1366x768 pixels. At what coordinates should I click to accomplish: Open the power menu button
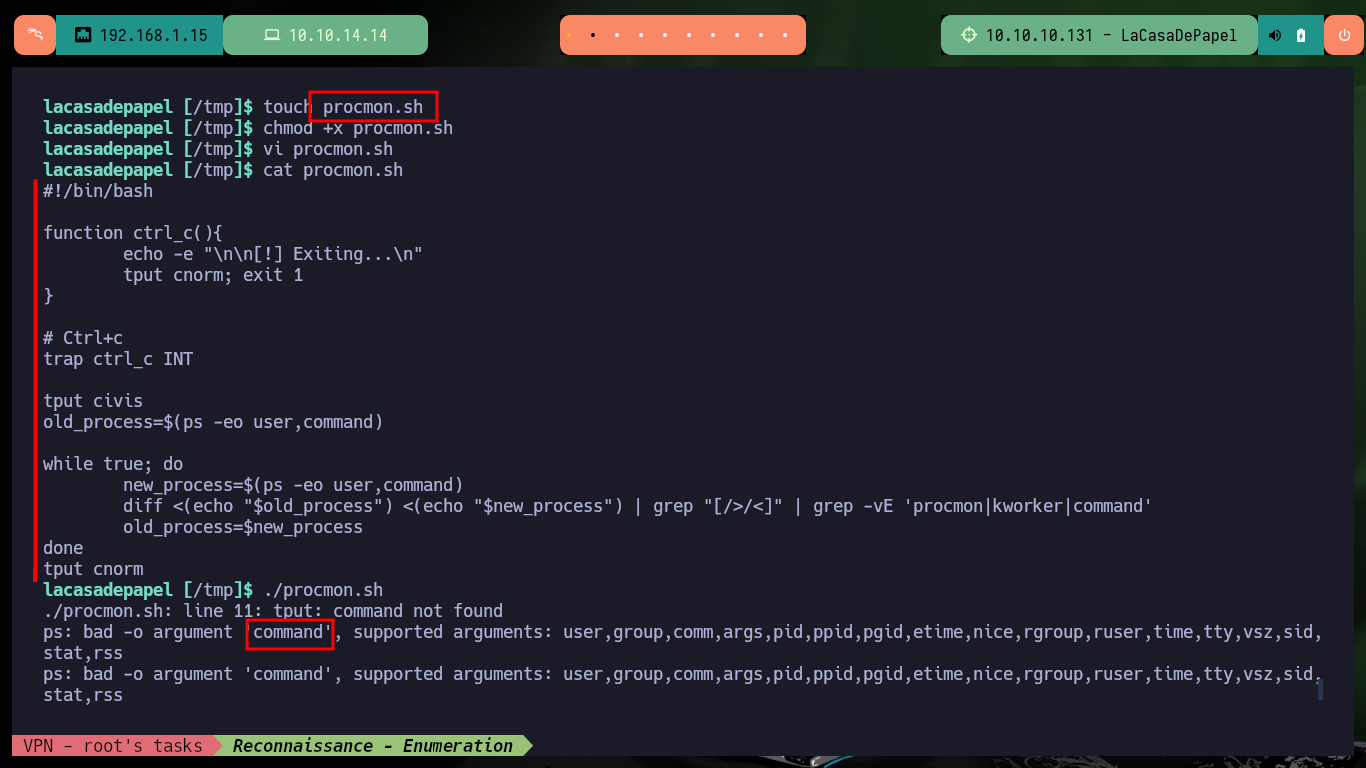tap(1343, 35)
